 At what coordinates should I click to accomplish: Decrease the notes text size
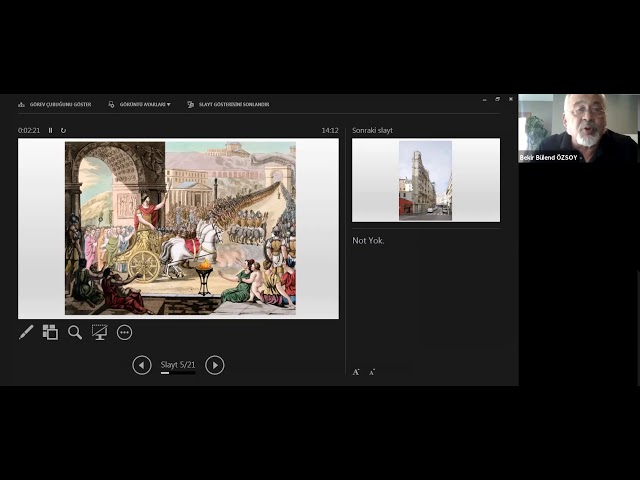pos(372,372)
